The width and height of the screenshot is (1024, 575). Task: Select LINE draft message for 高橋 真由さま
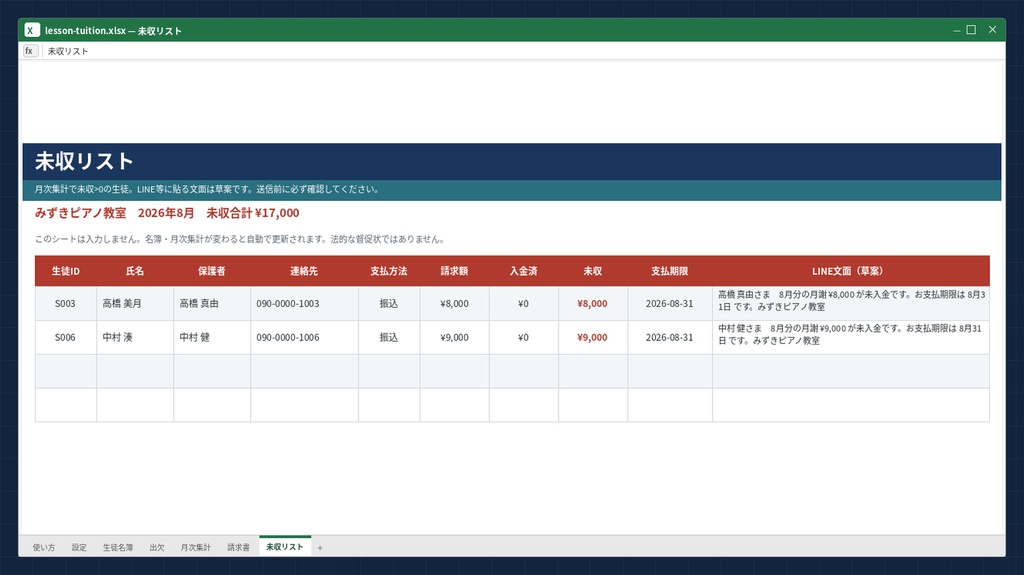pos(850,303)
